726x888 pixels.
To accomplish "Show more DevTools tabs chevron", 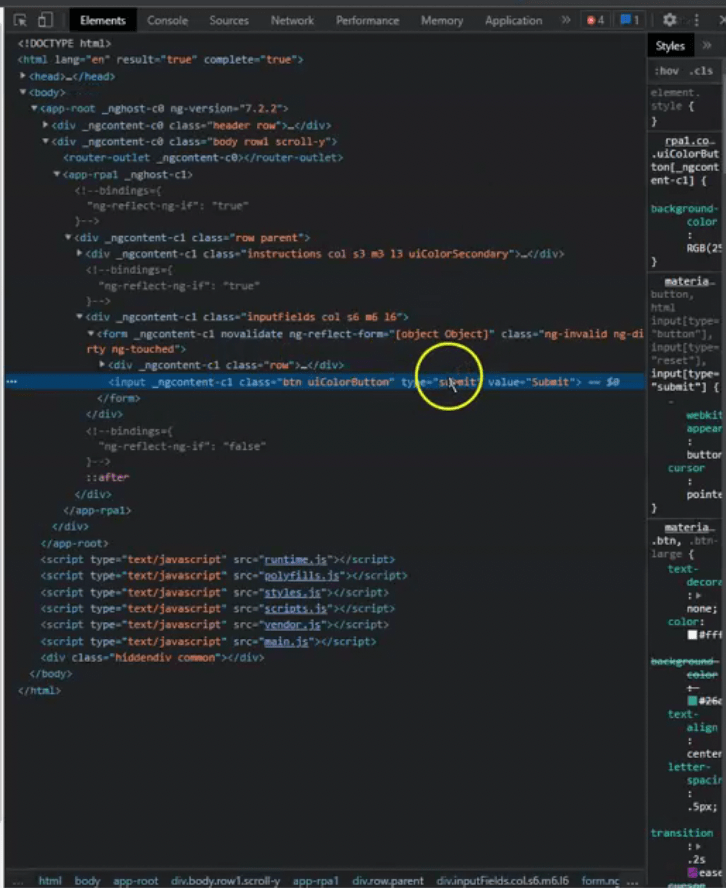I will [565, 20].
